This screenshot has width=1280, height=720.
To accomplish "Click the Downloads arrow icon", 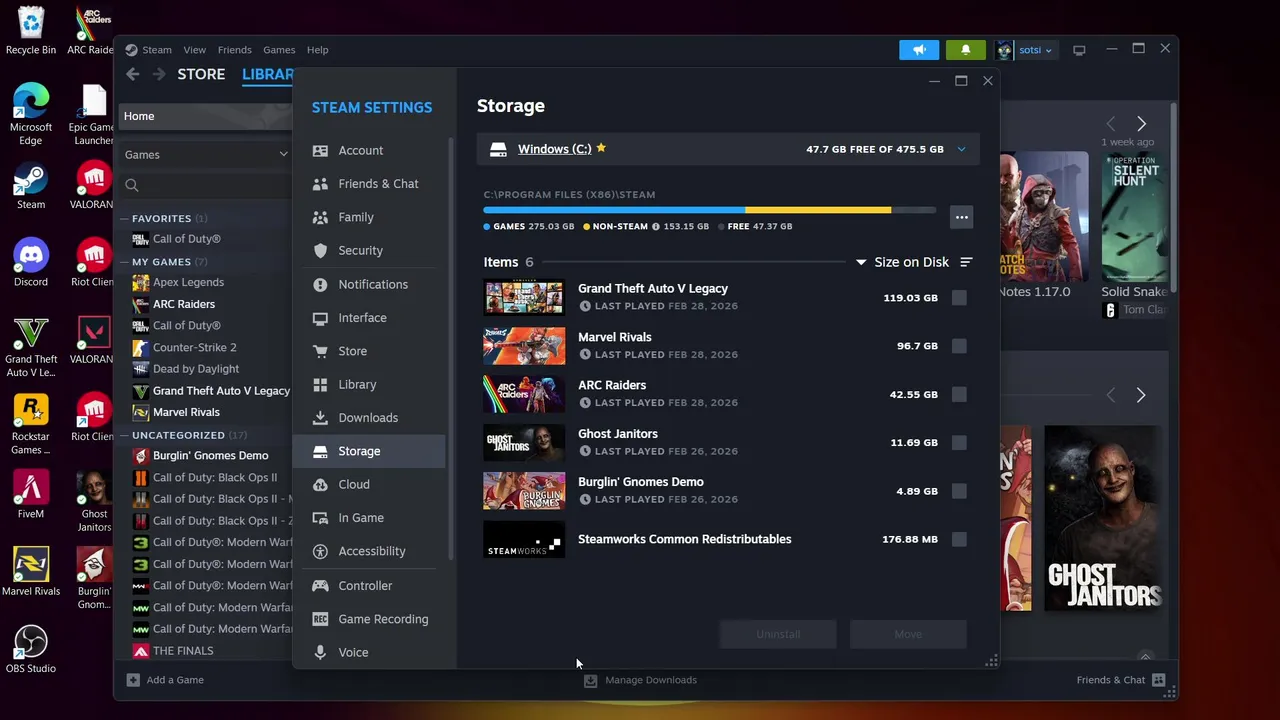I will [x=320, y=418].
